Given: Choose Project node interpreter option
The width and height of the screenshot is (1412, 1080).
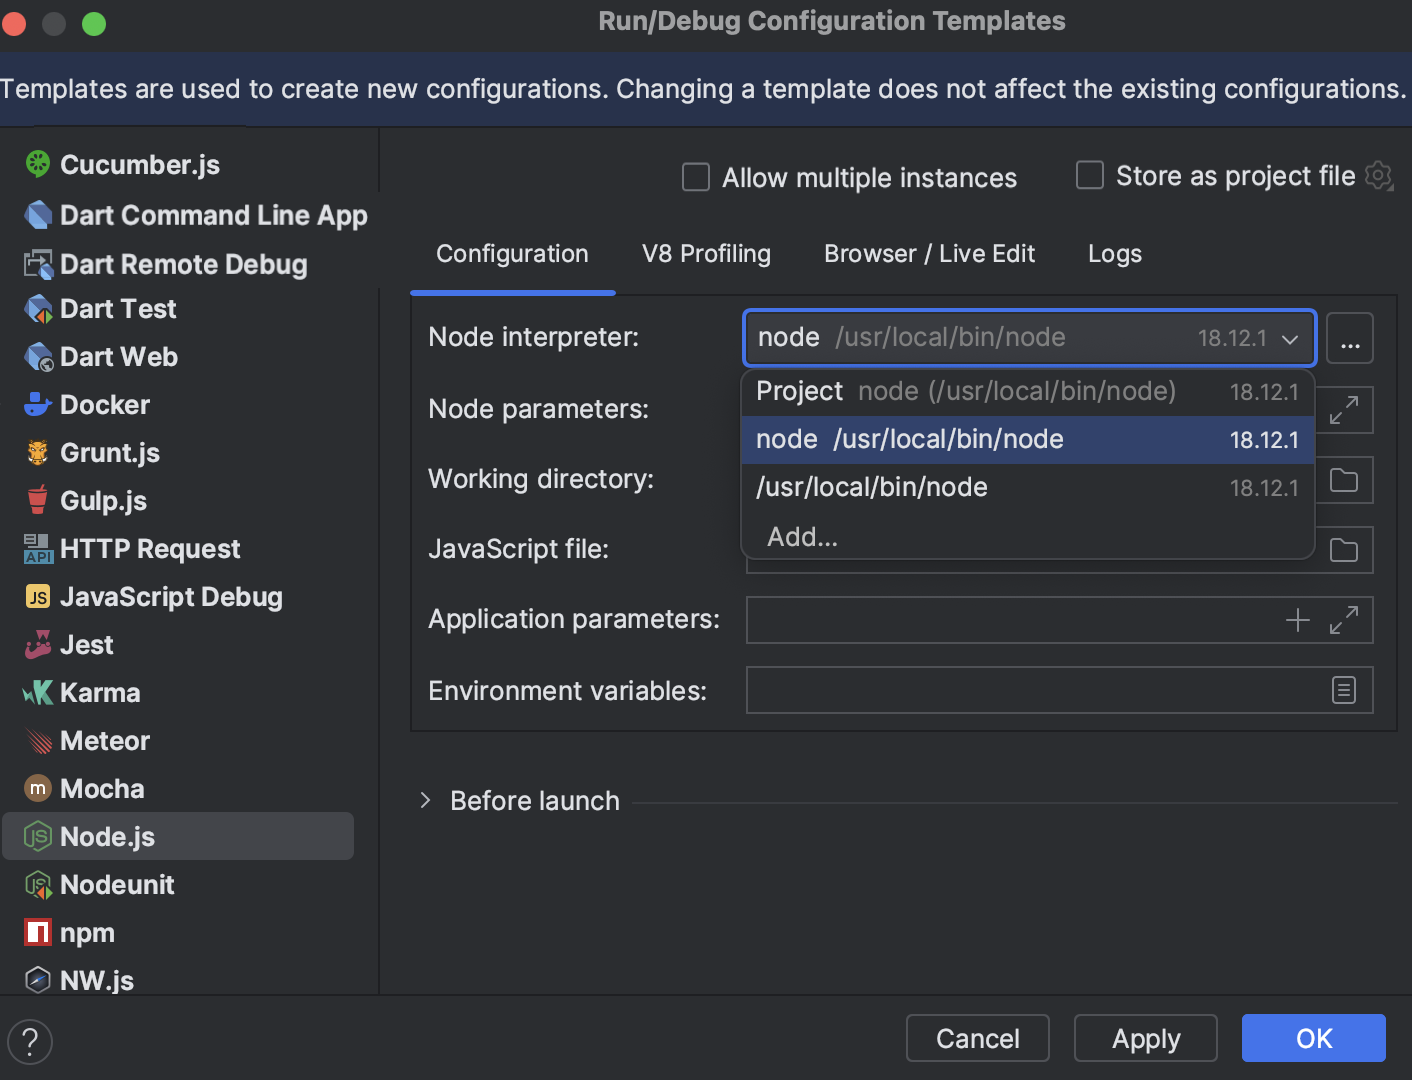Looking at the screenshot, I should pos(1027,391).
